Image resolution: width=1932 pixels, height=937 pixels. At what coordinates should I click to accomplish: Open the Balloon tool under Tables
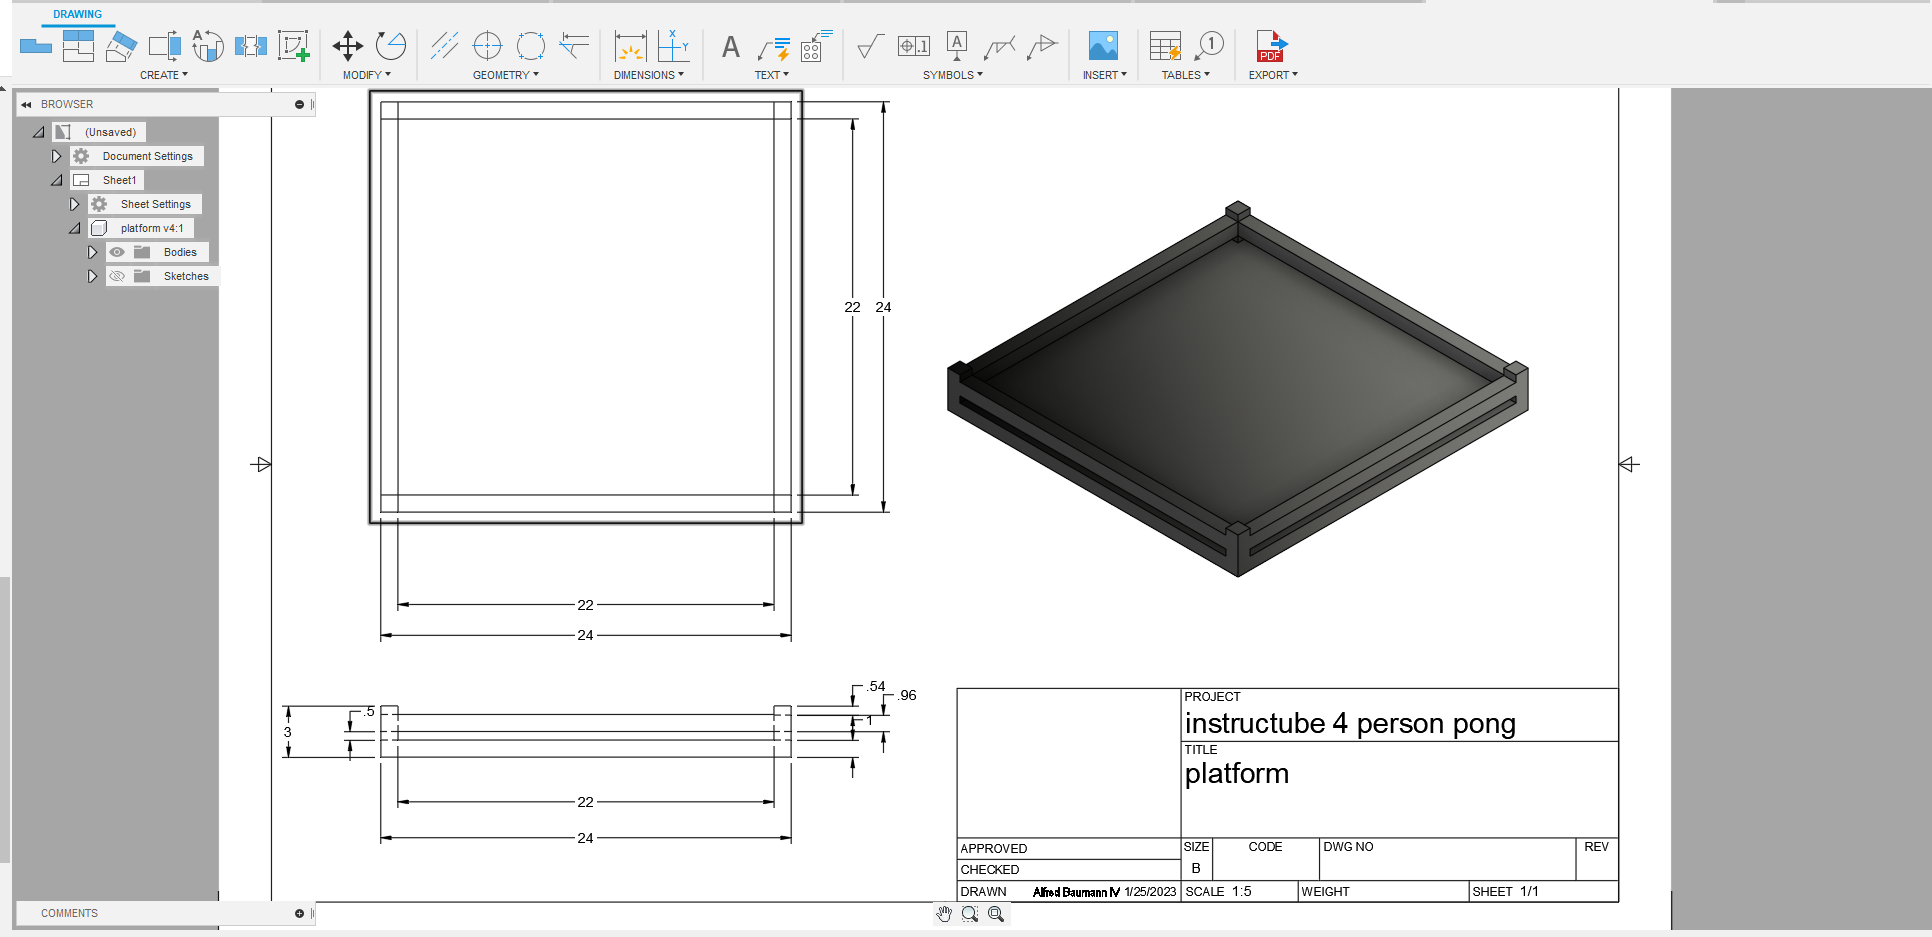pyautogui.click(x=1210, y=45)
